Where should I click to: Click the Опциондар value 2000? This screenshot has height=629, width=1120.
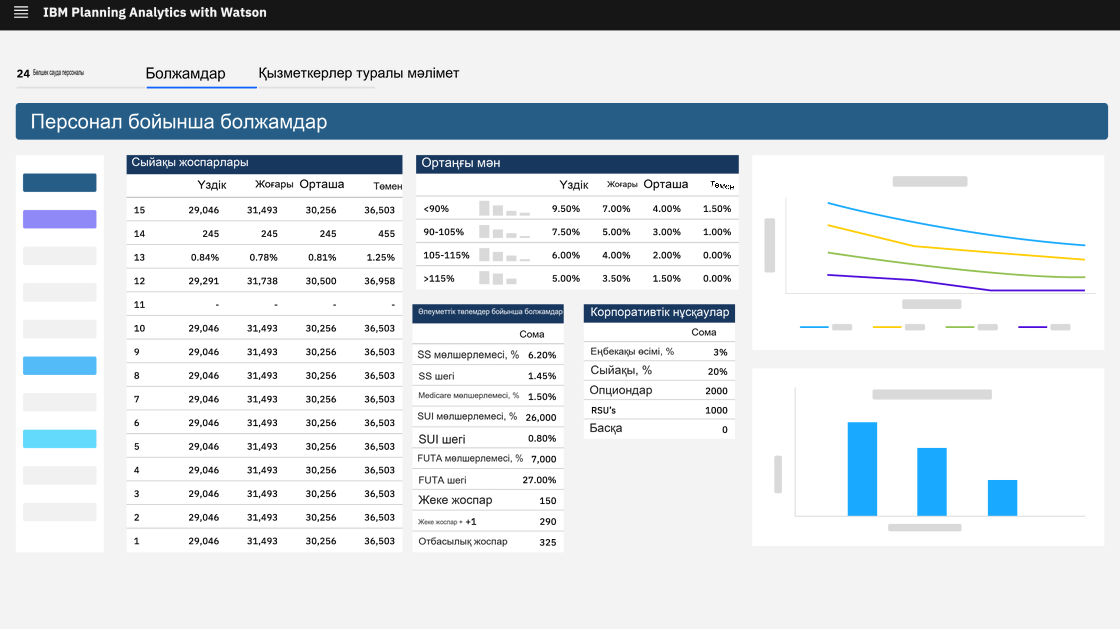point(716,391)
